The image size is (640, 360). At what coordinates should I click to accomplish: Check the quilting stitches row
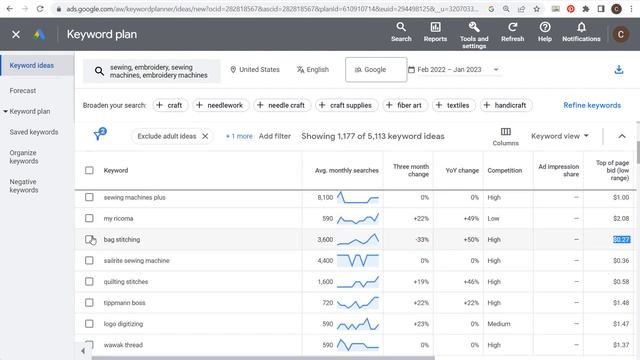click(x=89, y=282)
